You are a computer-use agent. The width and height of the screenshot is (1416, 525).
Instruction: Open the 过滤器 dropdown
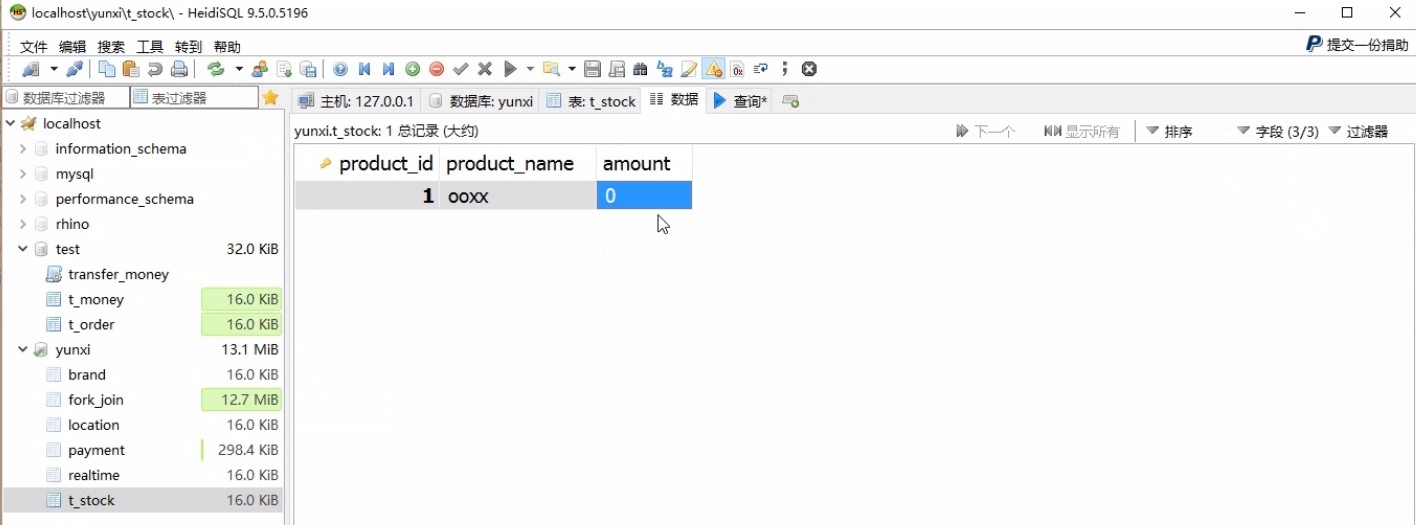(1358, 131)
